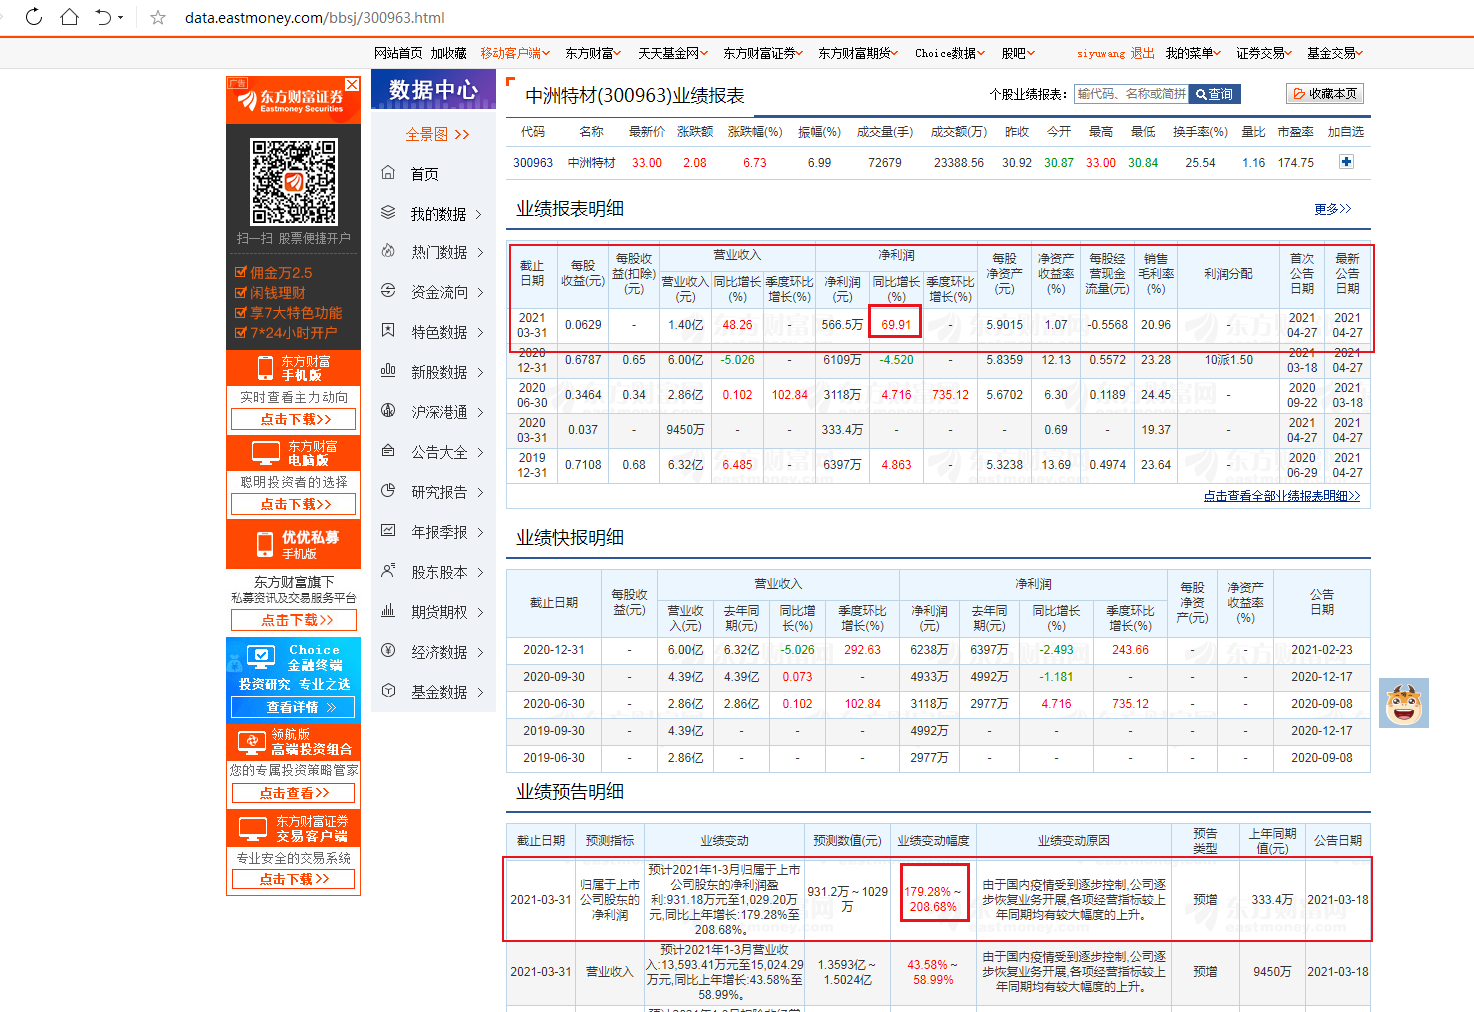Image resolution: width=1474 pixels, height=1012 pixels.
Task: Open the 全景图 panorama link
Action: point(437,134)
